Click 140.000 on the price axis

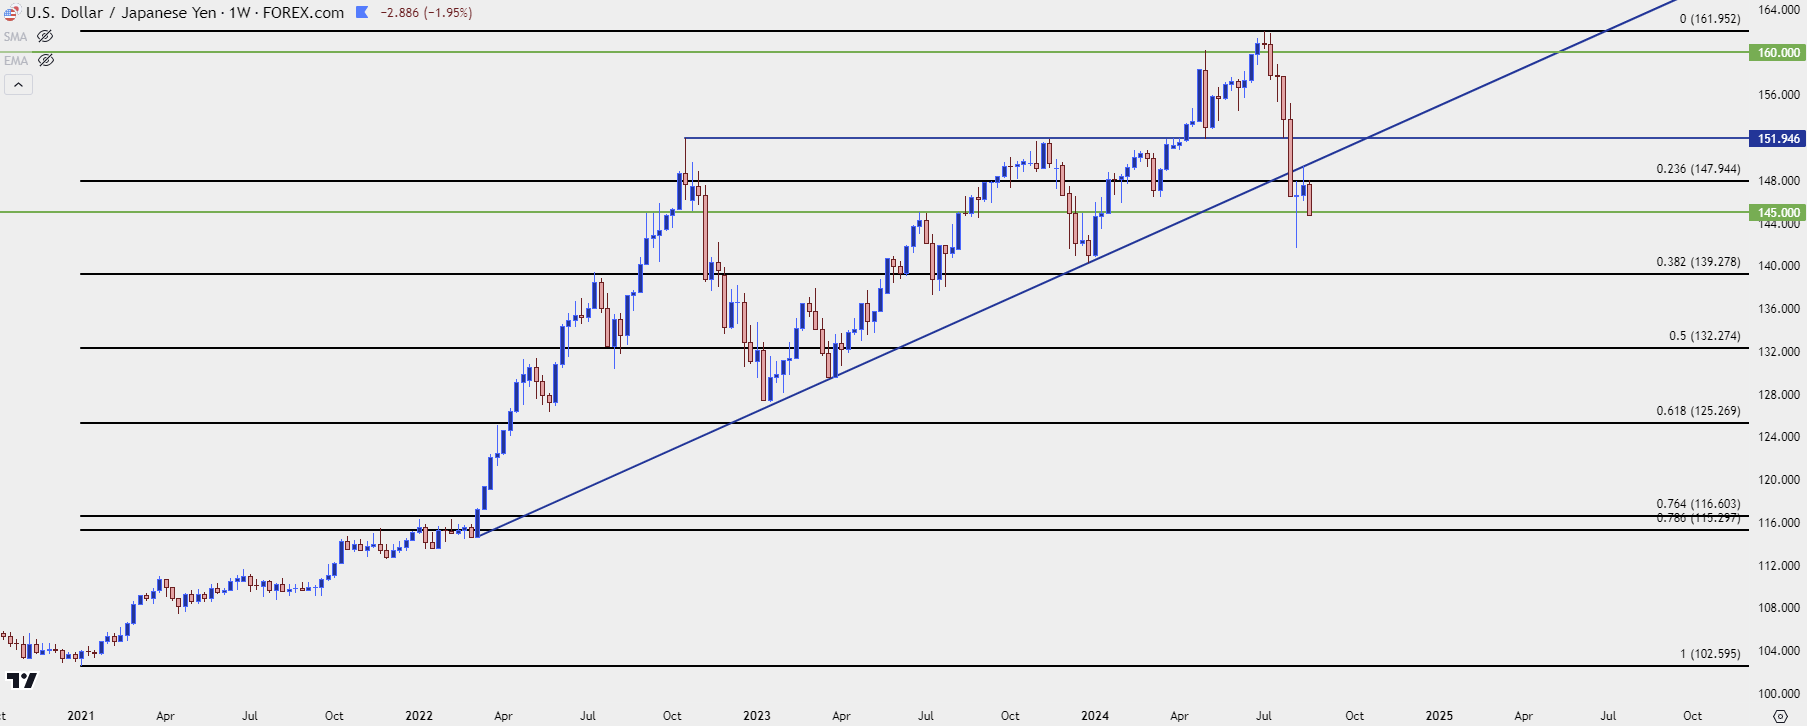[1780, 266]
